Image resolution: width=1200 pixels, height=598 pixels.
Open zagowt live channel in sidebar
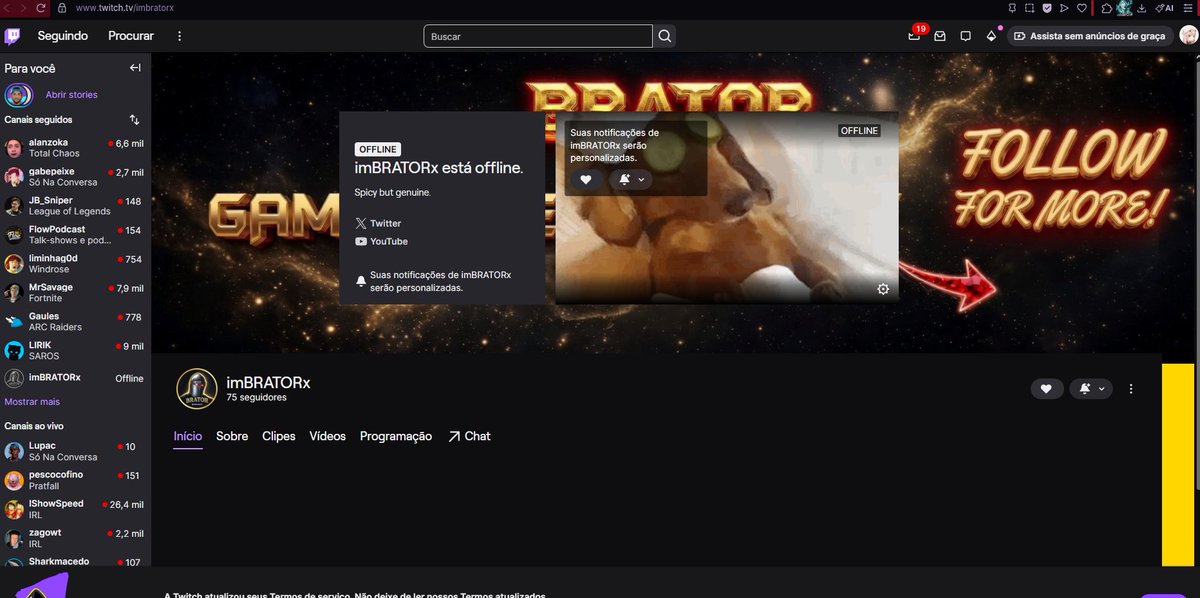click(x=75, y=538)
